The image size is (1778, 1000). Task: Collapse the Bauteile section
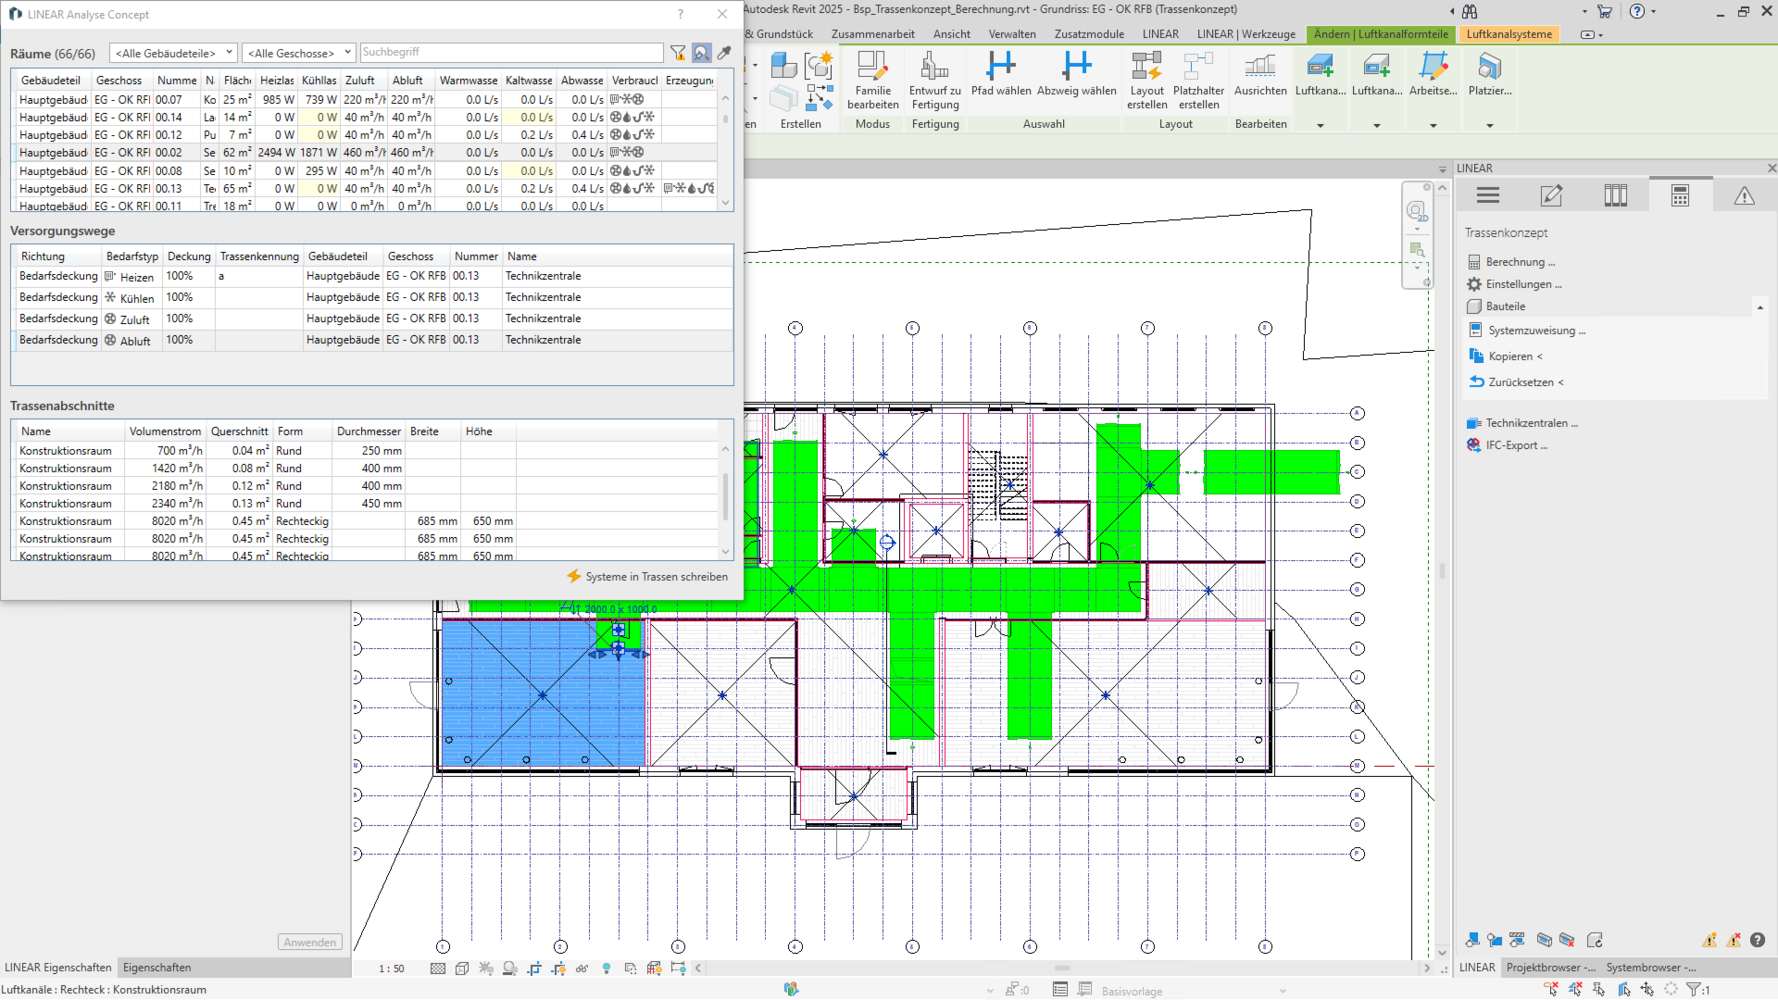point(1760,307)
